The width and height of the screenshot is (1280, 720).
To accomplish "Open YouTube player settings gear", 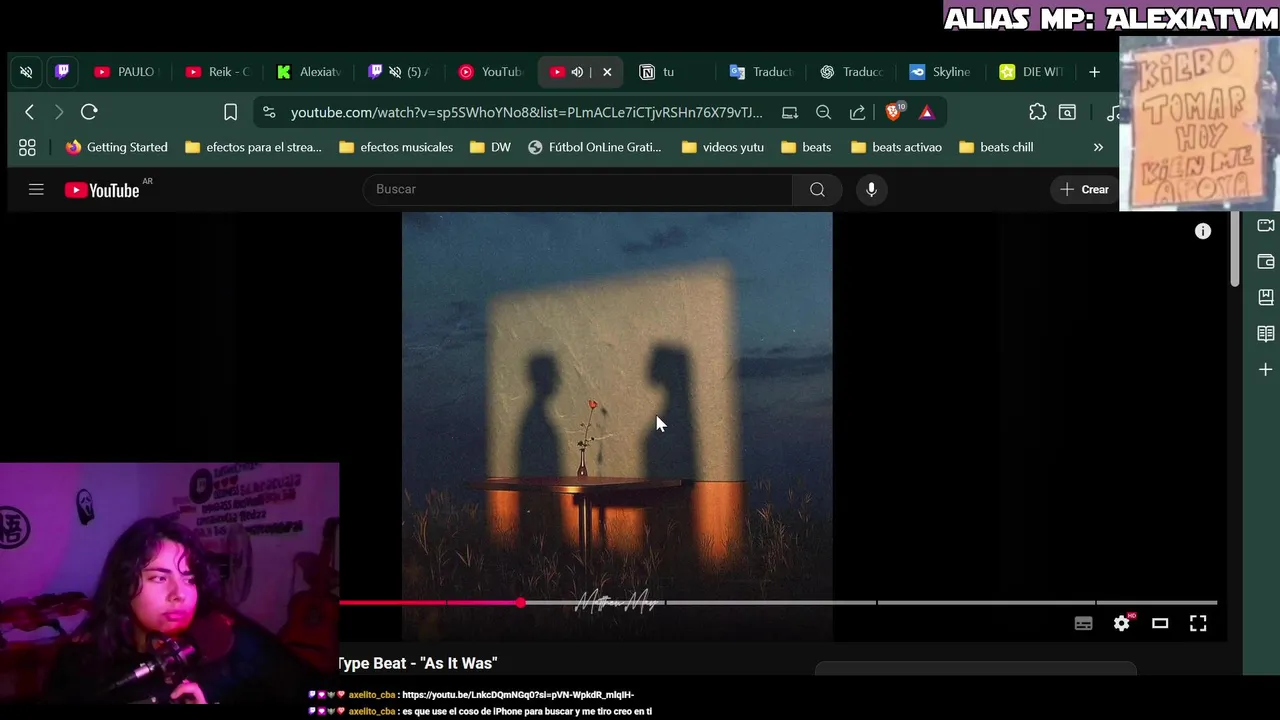I will point(1122,623).
